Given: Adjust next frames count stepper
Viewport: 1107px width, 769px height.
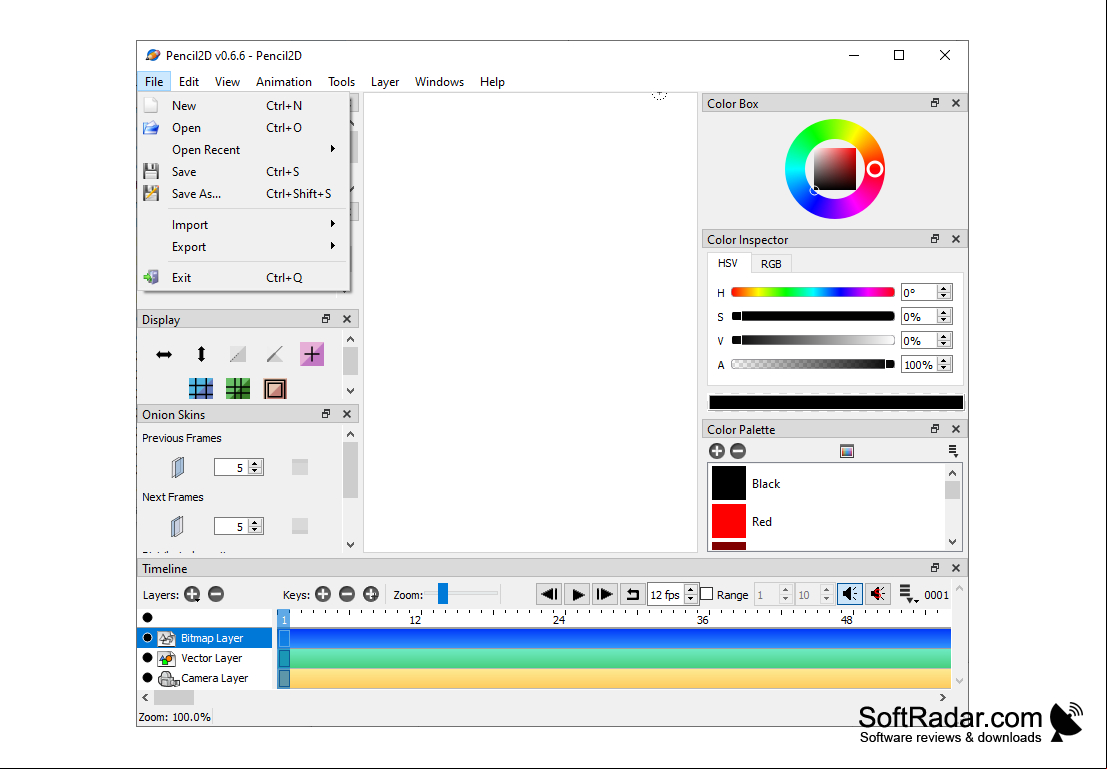Looking at the screenshot, I should coord(256,526).
